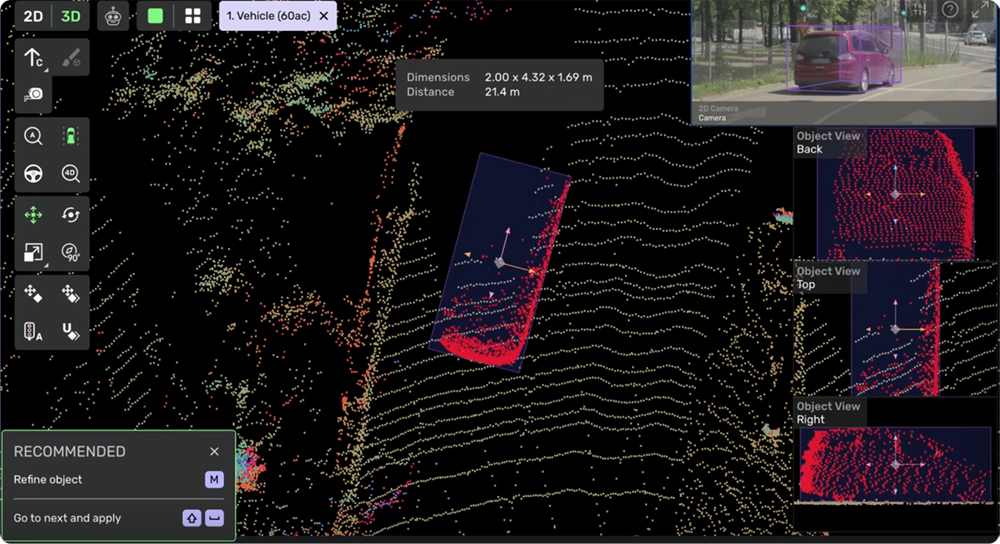The height and width of the screenshot is (544, 1000).
Task: Click the rotate 90° icon
Action: [x=70, y=252]
